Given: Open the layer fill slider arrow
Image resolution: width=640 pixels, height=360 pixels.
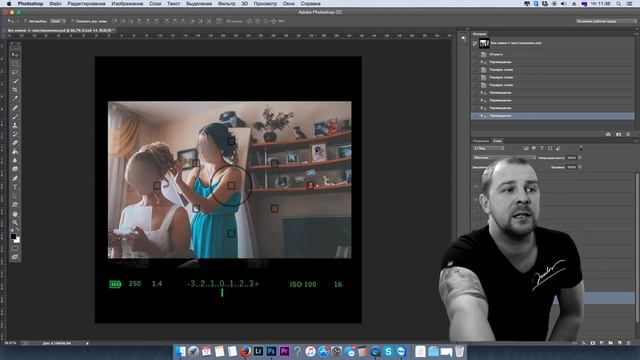Looking at the screenshot, I should [580, 167].
